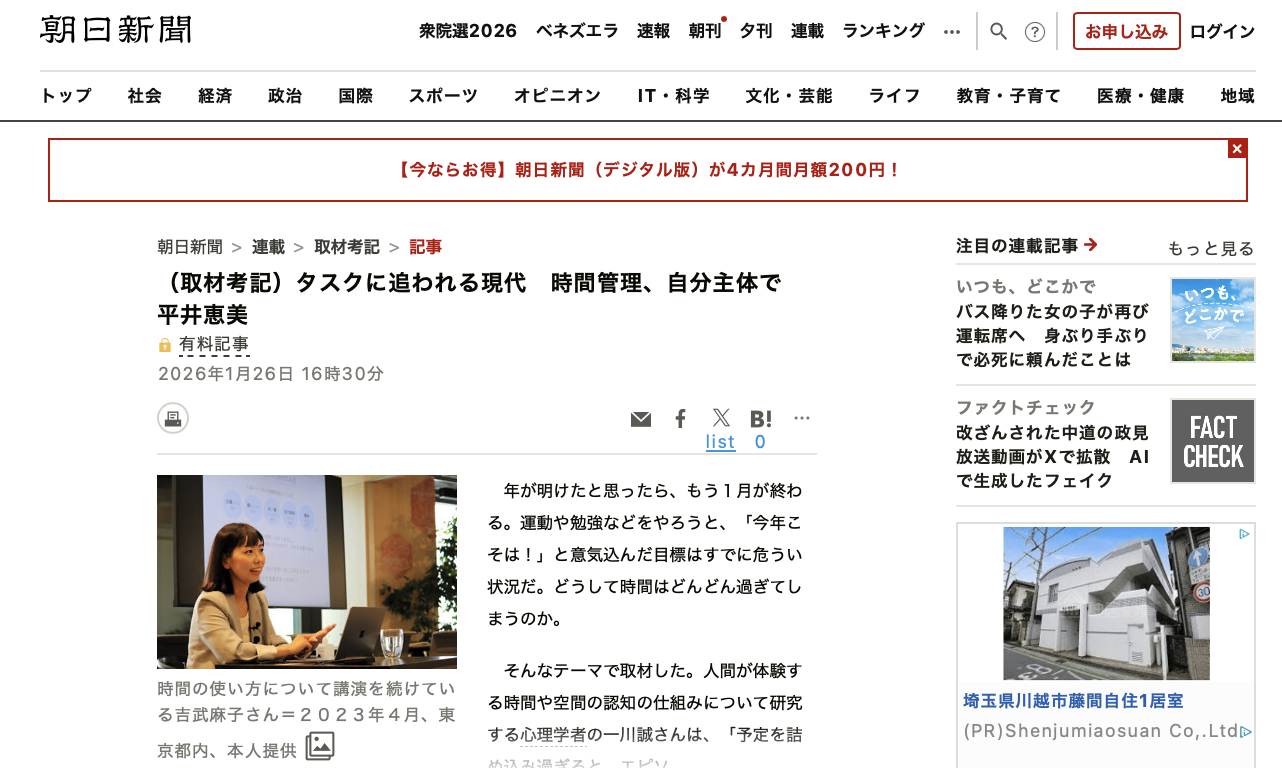Click the お申し込み subscribe button

[x=1126, y=31]
